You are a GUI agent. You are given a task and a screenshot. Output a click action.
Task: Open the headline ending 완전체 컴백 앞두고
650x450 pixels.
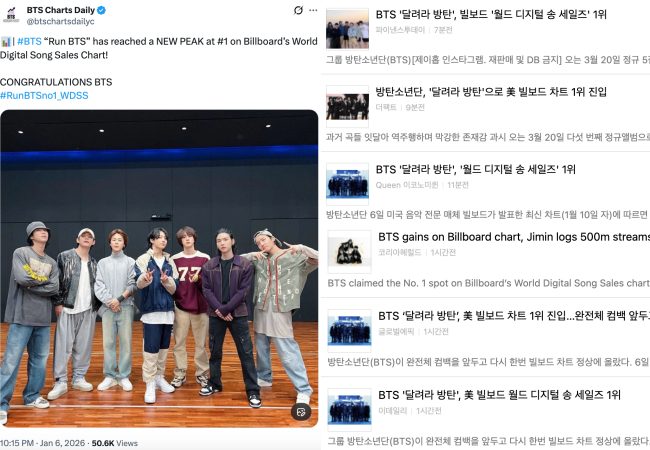coord(514,316)
